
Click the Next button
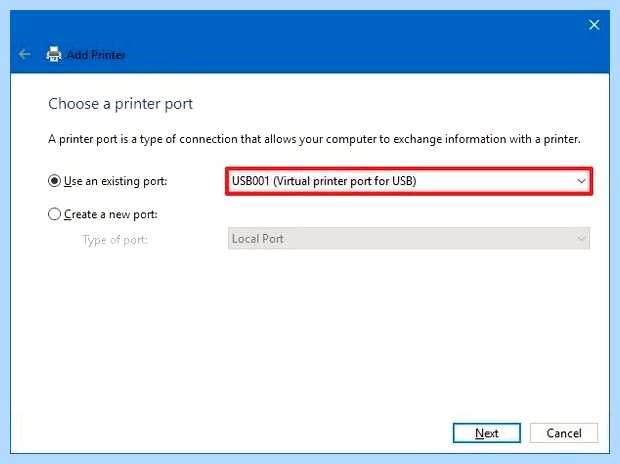tap(486, 433)
